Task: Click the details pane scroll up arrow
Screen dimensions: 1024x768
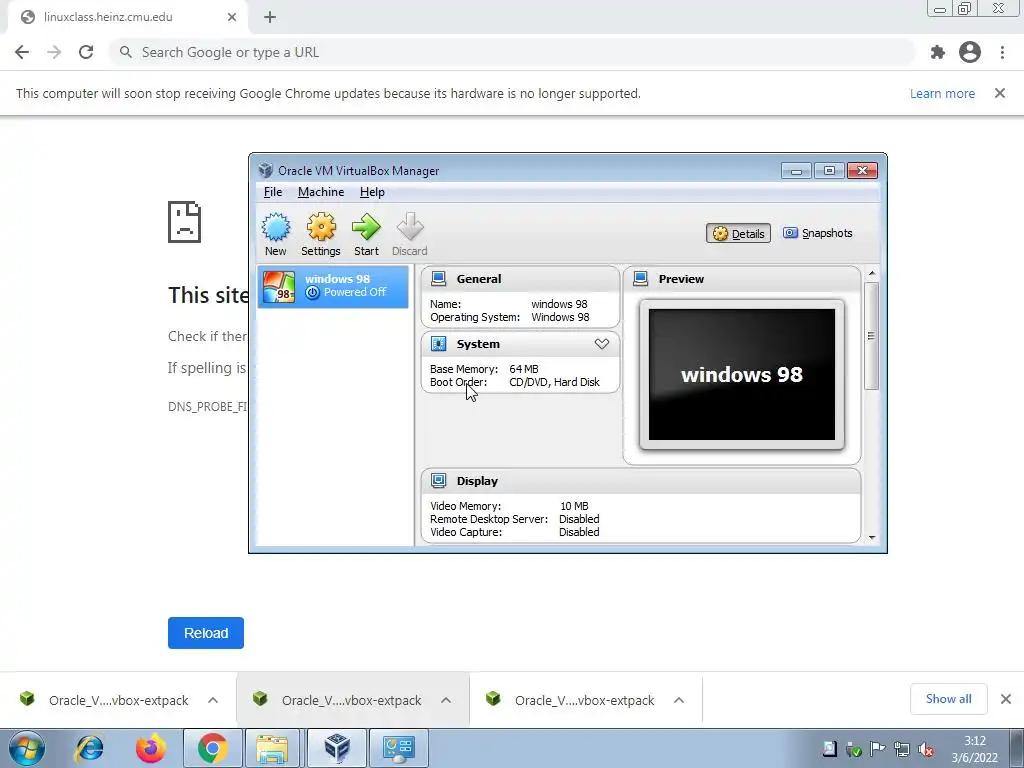Action: [872, 273]
